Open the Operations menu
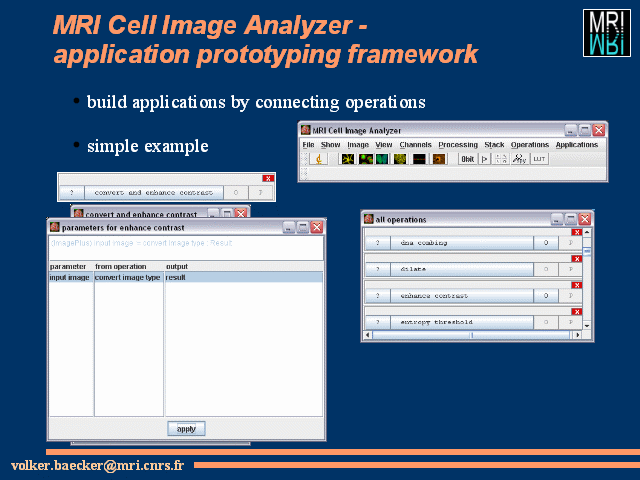Viewport: 640px width, 480px height. click(x=530, y=144)
